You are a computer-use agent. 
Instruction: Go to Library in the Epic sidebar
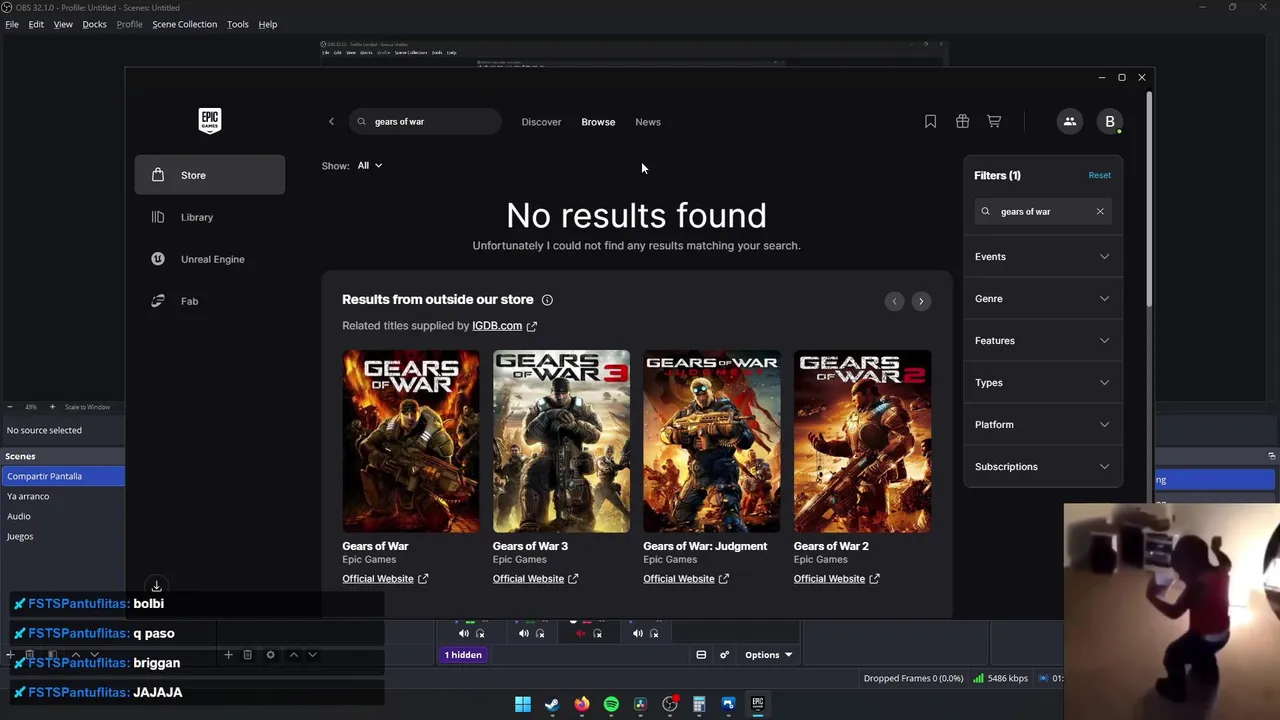point(210,217)
